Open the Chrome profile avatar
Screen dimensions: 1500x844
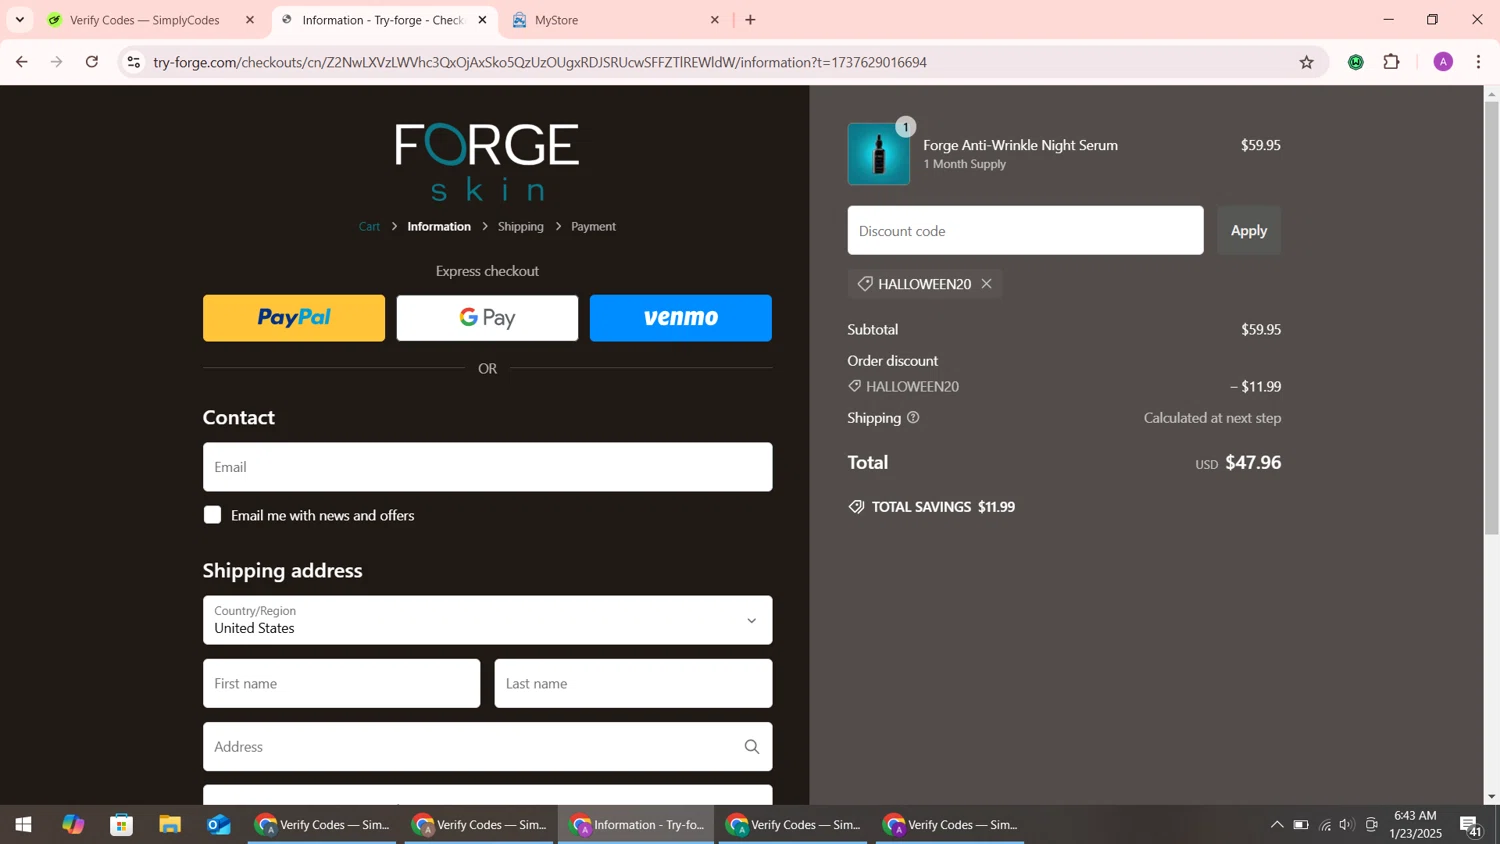(1442, 62)
